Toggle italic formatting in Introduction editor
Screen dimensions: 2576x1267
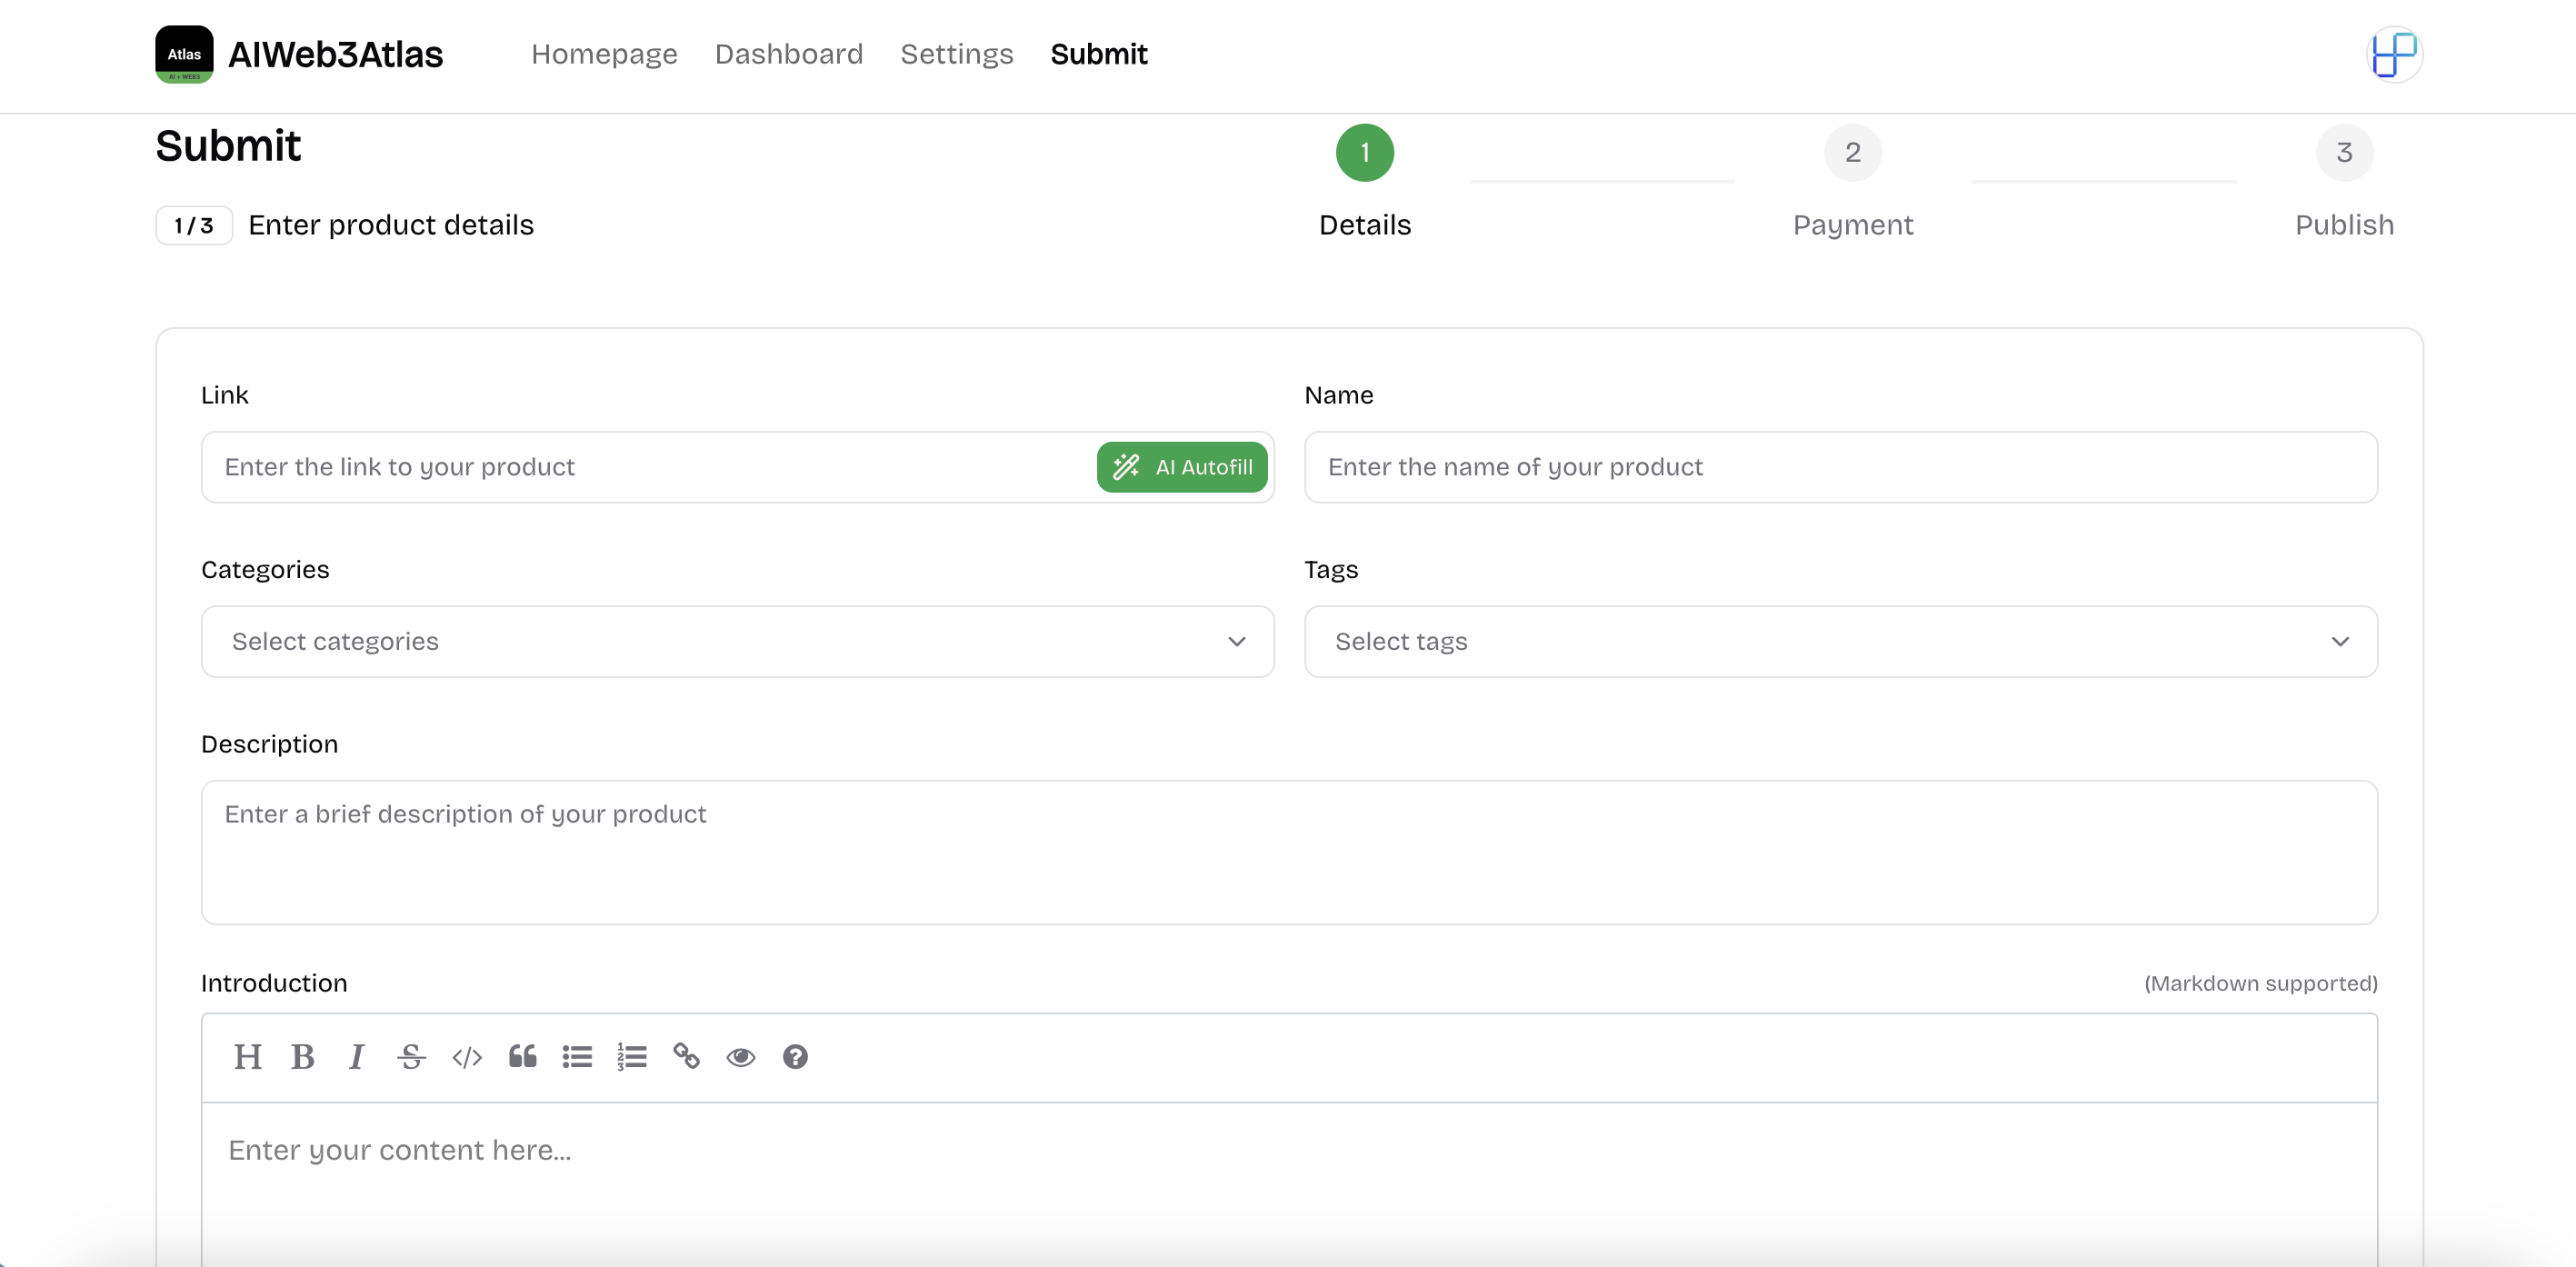click(x=357, y=1057)
